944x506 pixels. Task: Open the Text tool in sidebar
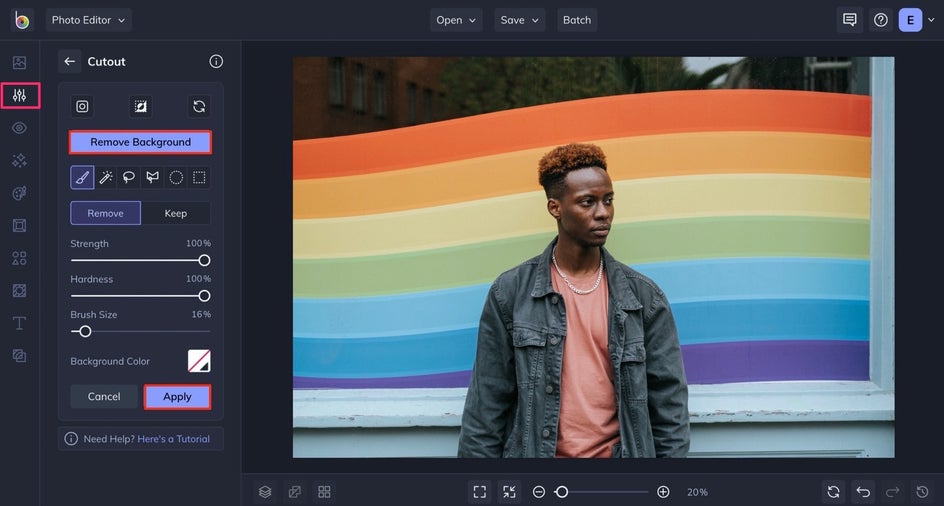(19, 323)
